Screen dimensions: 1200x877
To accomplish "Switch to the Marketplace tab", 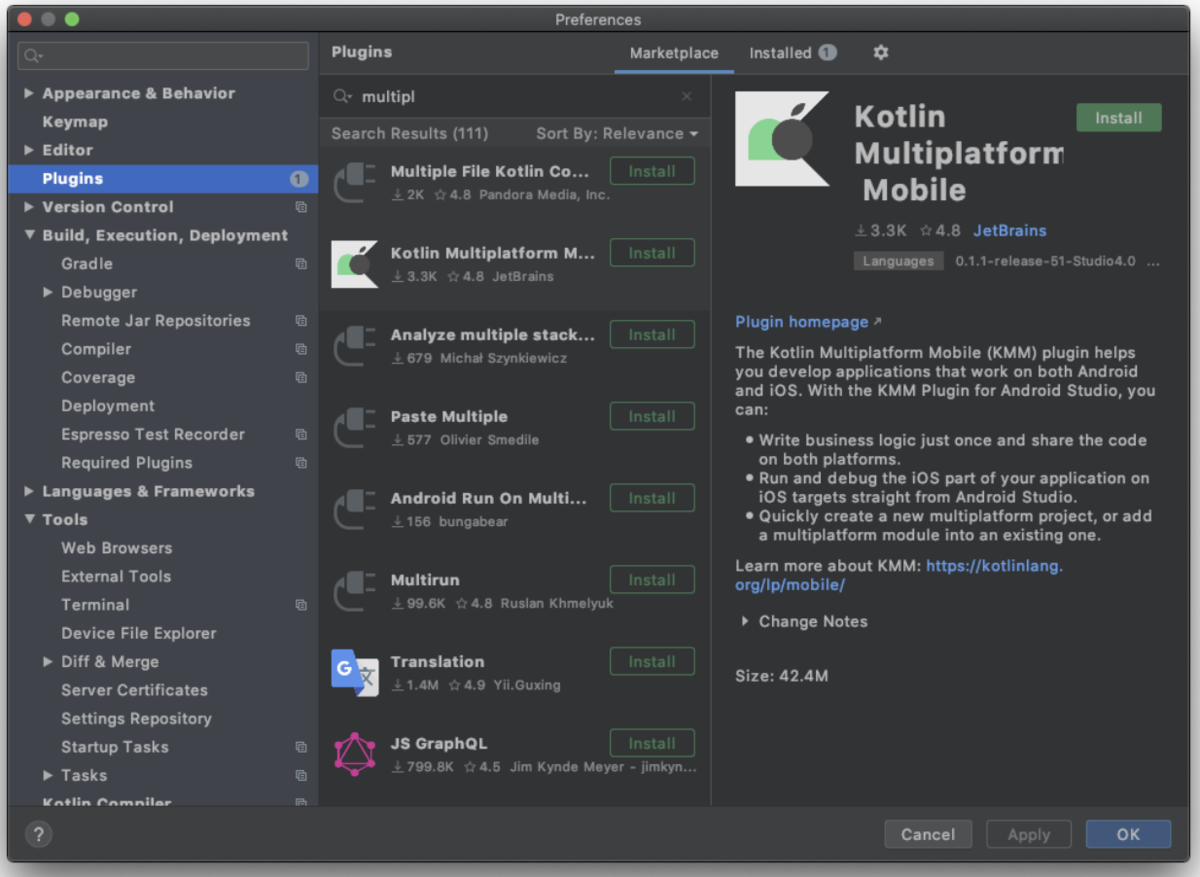I will 674,53.
